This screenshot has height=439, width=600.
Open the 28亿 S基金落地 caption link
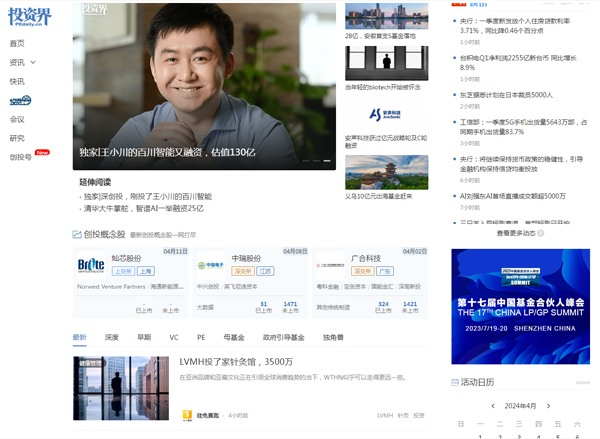(x=380, y=36)
